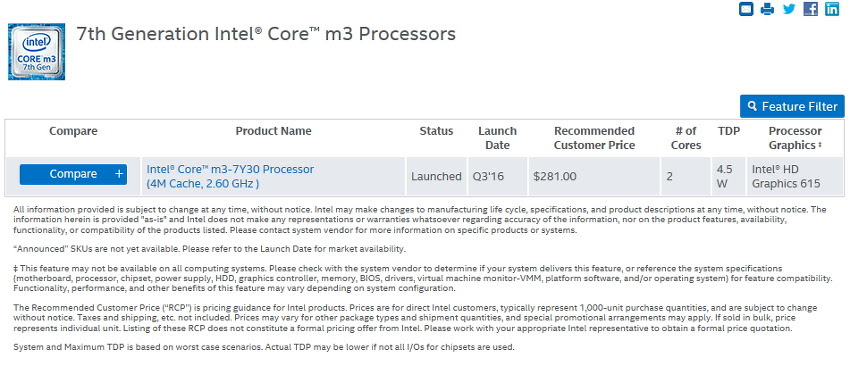Select the $281.00 price cell
Image resolution: width=850 pixels, height=366 pixels.
pyautogui.click(x=594, y=176)
